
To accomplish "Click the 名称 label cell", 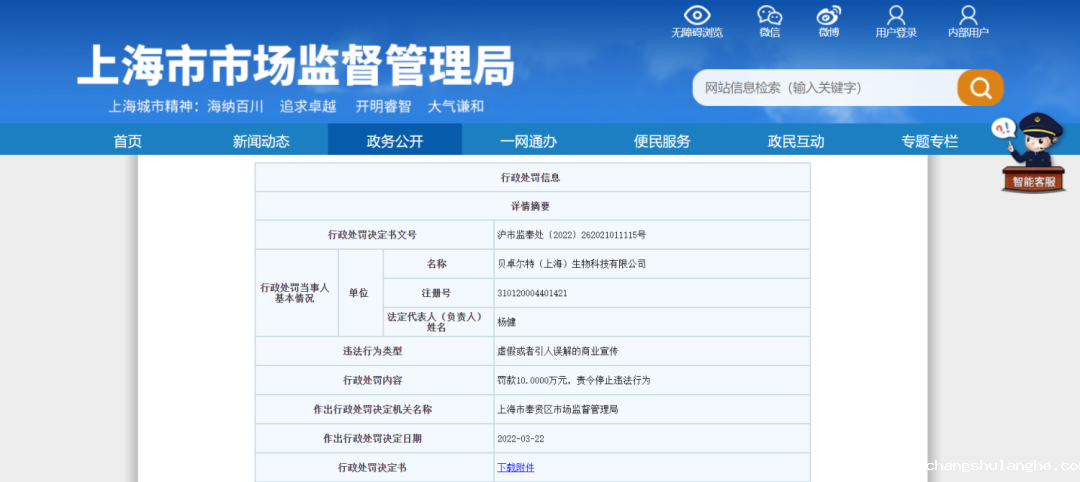I will (x=437, y=264).
